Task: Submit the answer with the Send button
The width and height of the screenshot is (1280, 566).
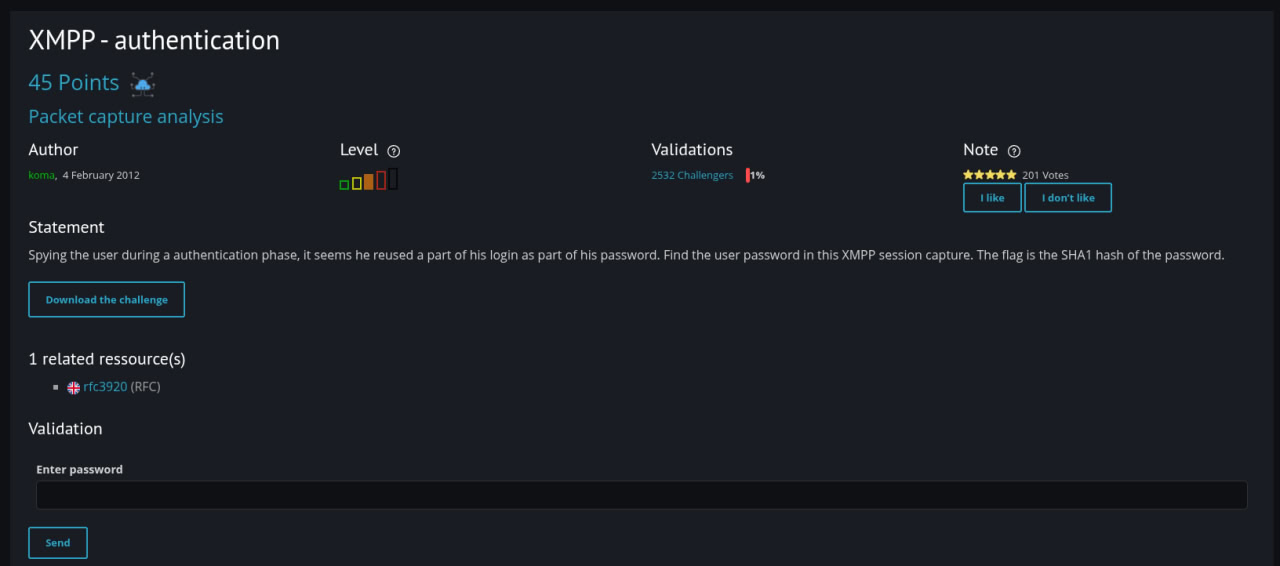Action: pyautogui.click(x=58, y=542)
